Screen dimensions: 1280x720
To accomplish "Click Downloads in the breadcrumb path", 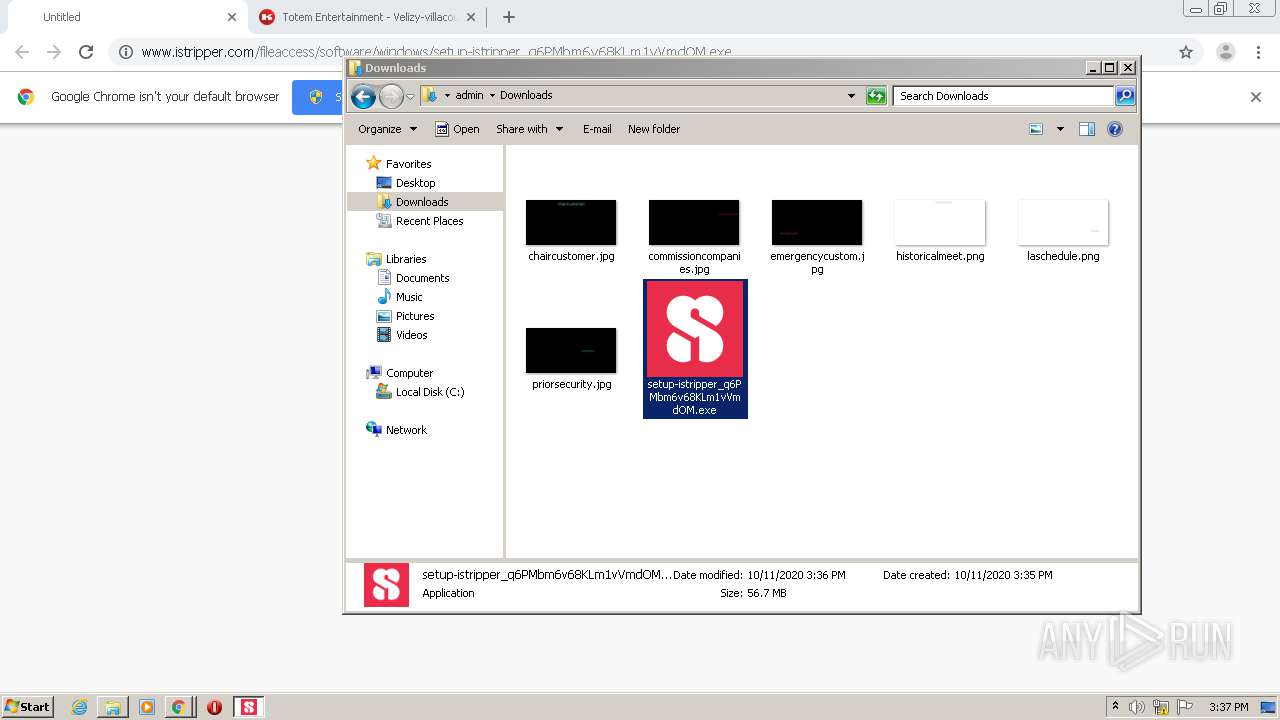I will pyautogui.click(x=526, y=96).
